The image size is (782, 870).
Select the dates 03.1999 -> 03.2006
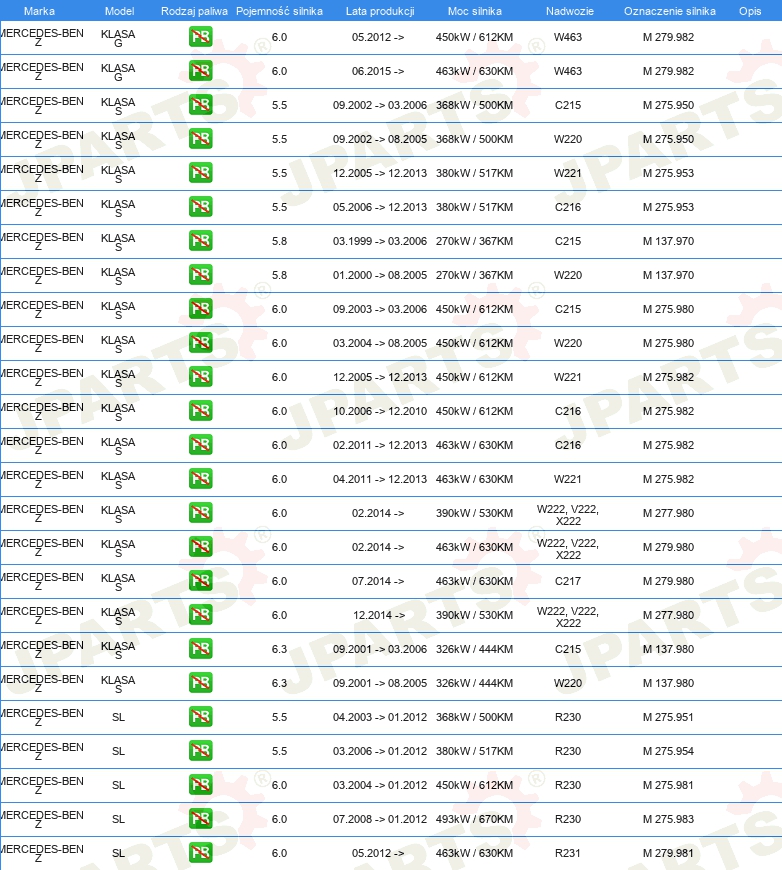(380, 241)
